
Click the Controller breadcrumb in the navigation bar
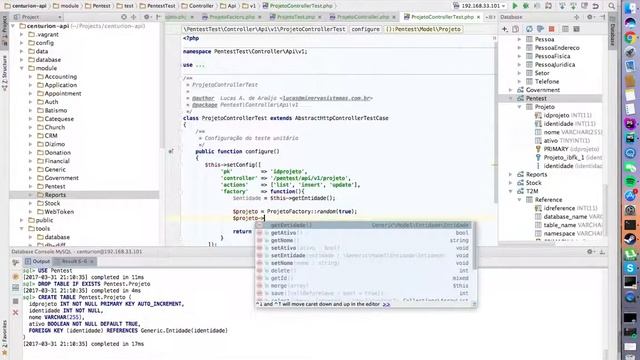click(198, 6)
